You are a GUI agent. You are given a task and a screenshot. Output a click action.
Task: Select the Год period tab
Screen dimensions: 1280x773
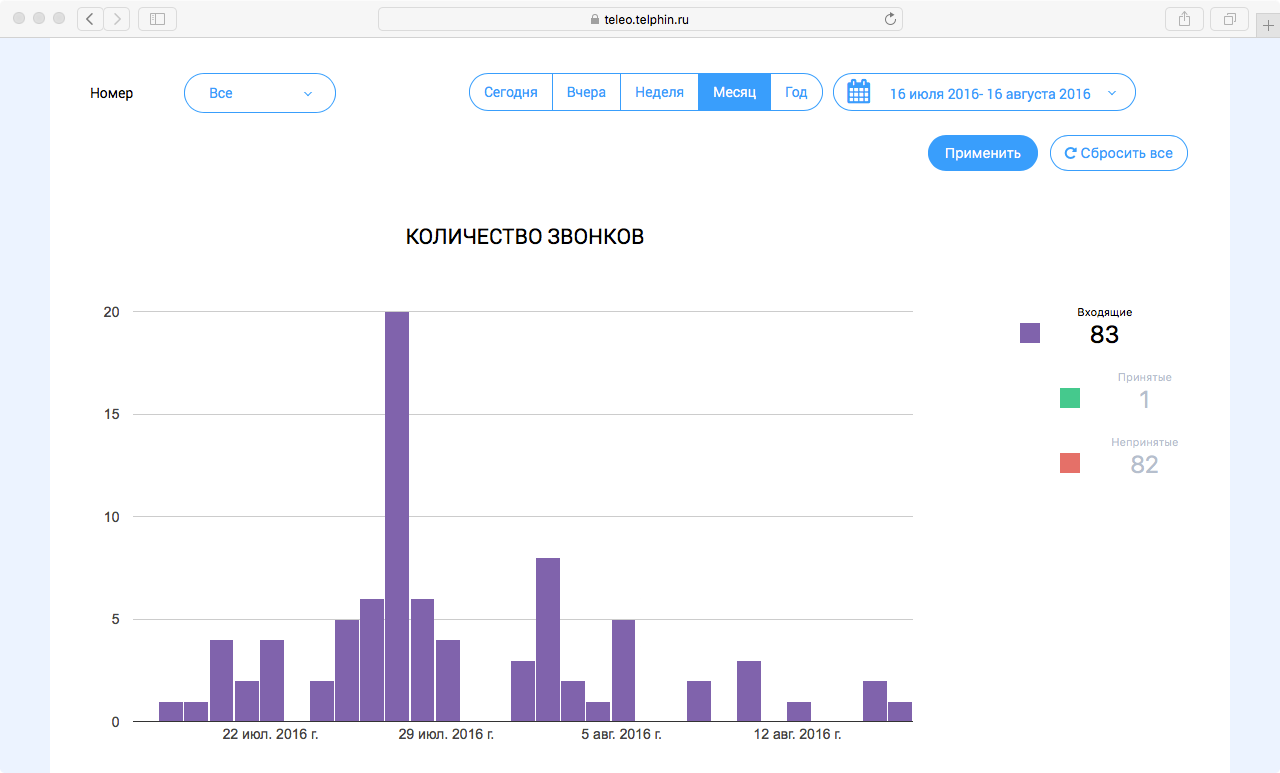click(796, 92)
